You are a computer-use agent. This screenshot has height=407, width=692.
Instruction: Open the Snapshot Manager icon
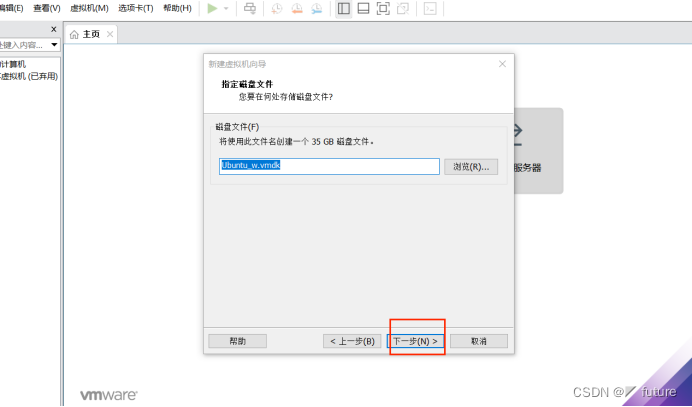(317, 8)
